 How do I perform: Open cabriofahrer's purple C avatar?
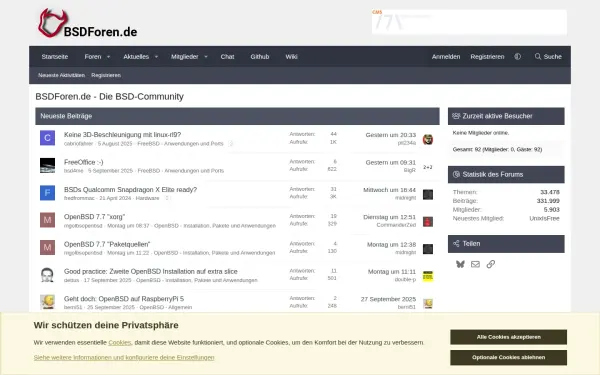47,138
